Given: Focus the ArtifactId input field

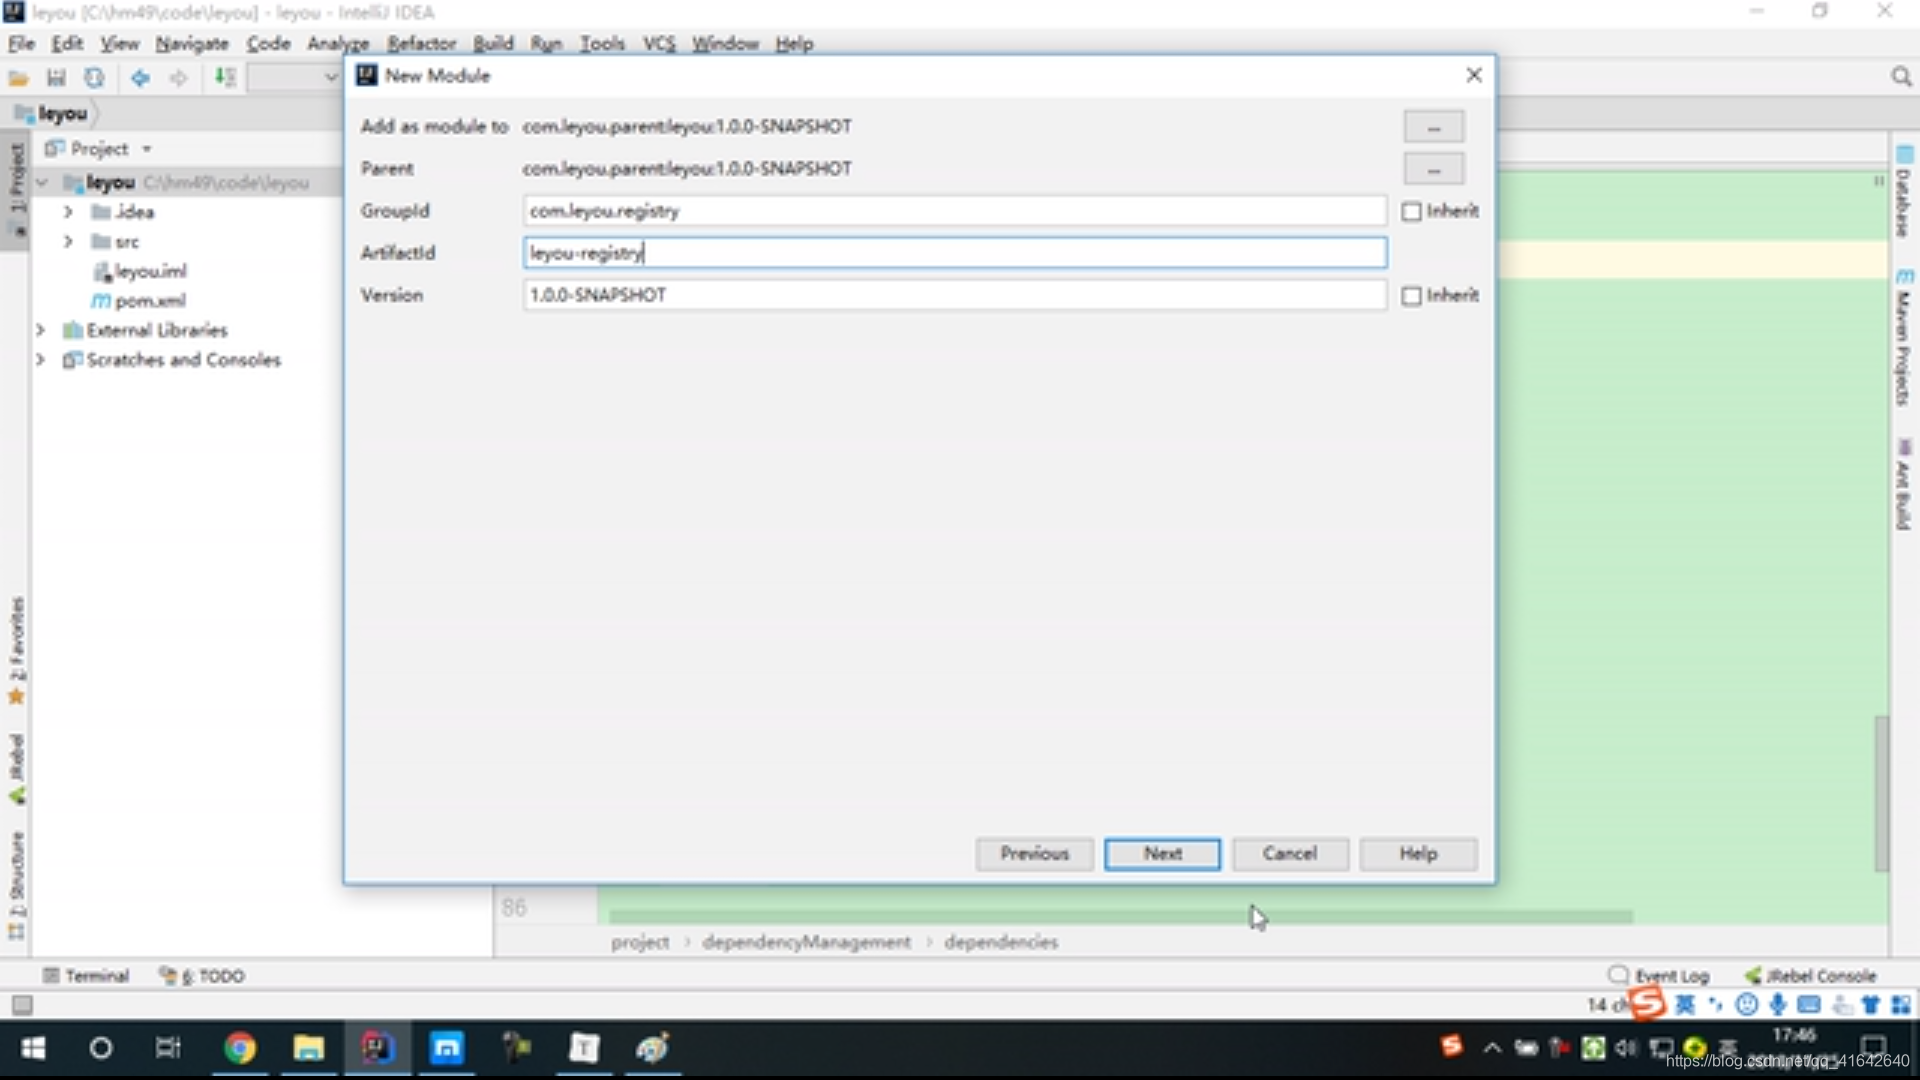Looking at the screenshot, I should tap(955, 253).
